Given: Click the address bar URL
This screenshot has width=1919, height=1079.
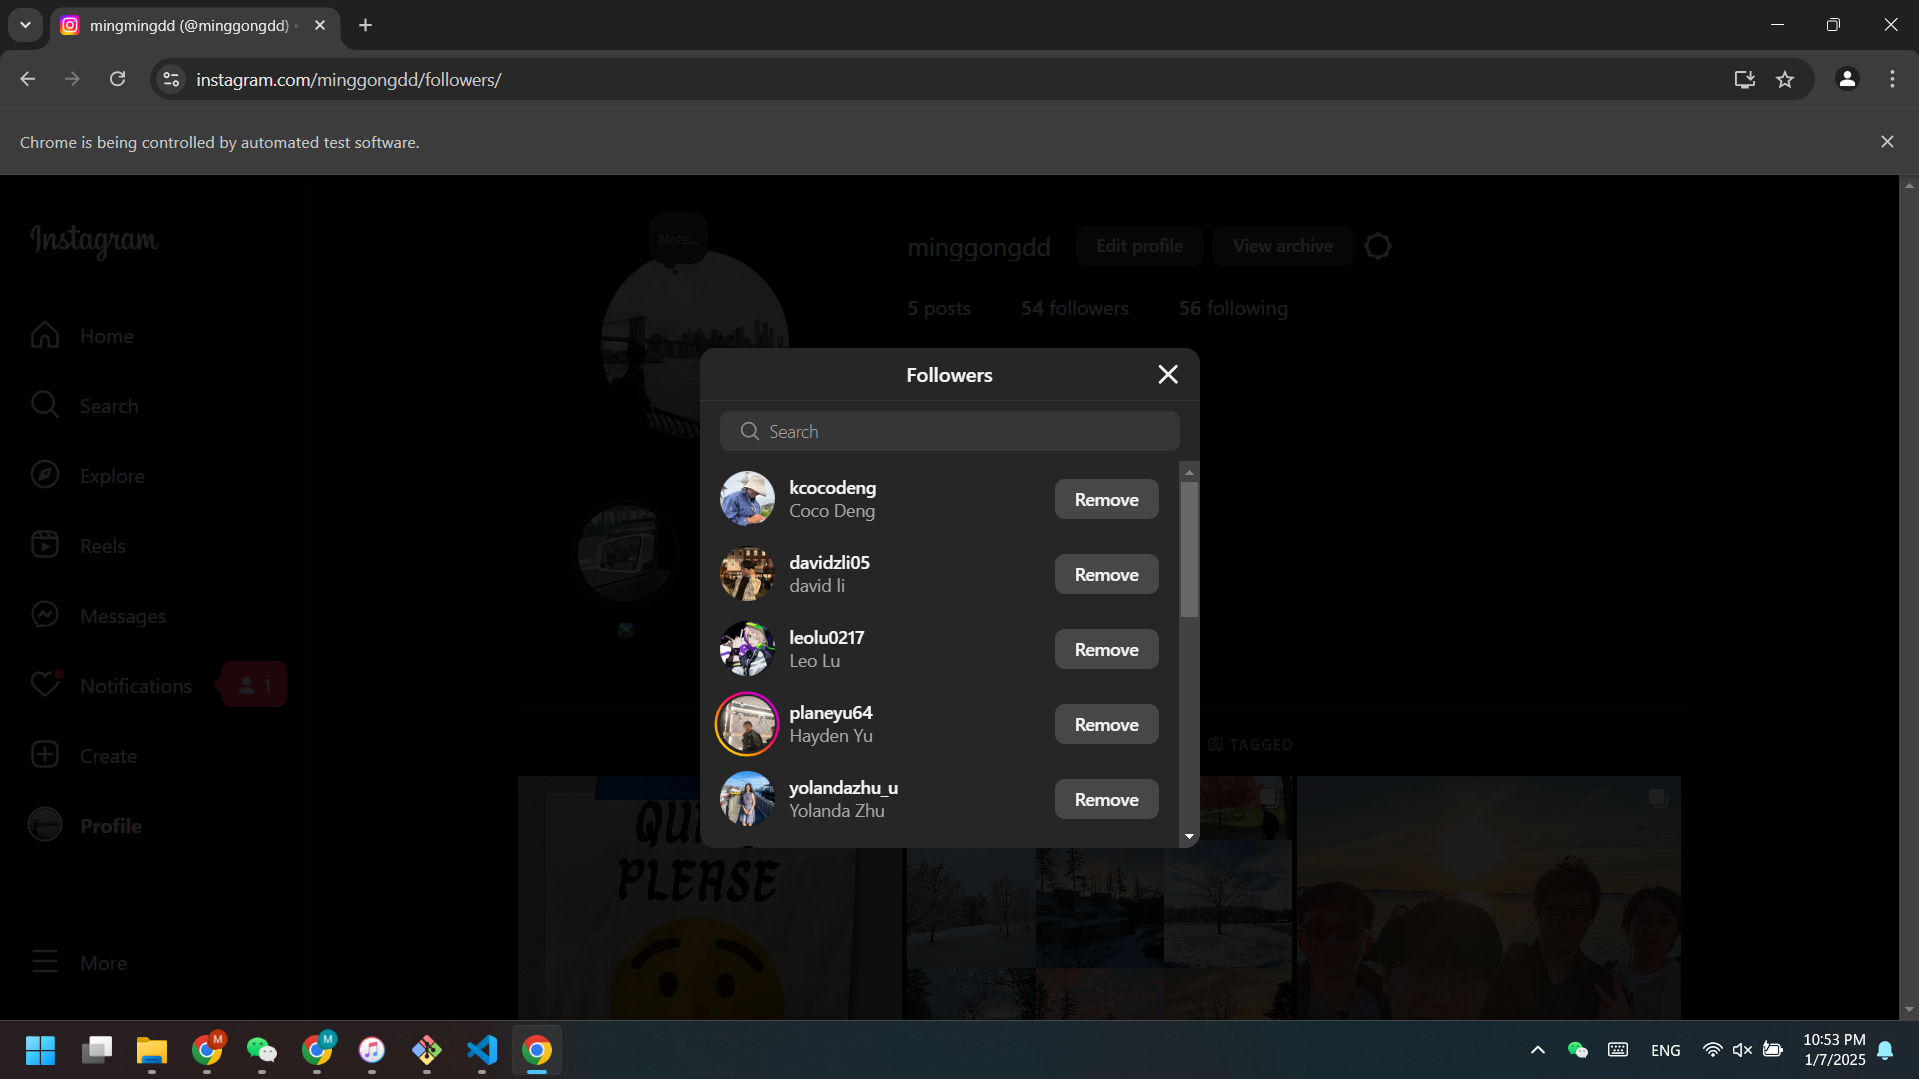Looking at the screenshot, I should 348,79.
